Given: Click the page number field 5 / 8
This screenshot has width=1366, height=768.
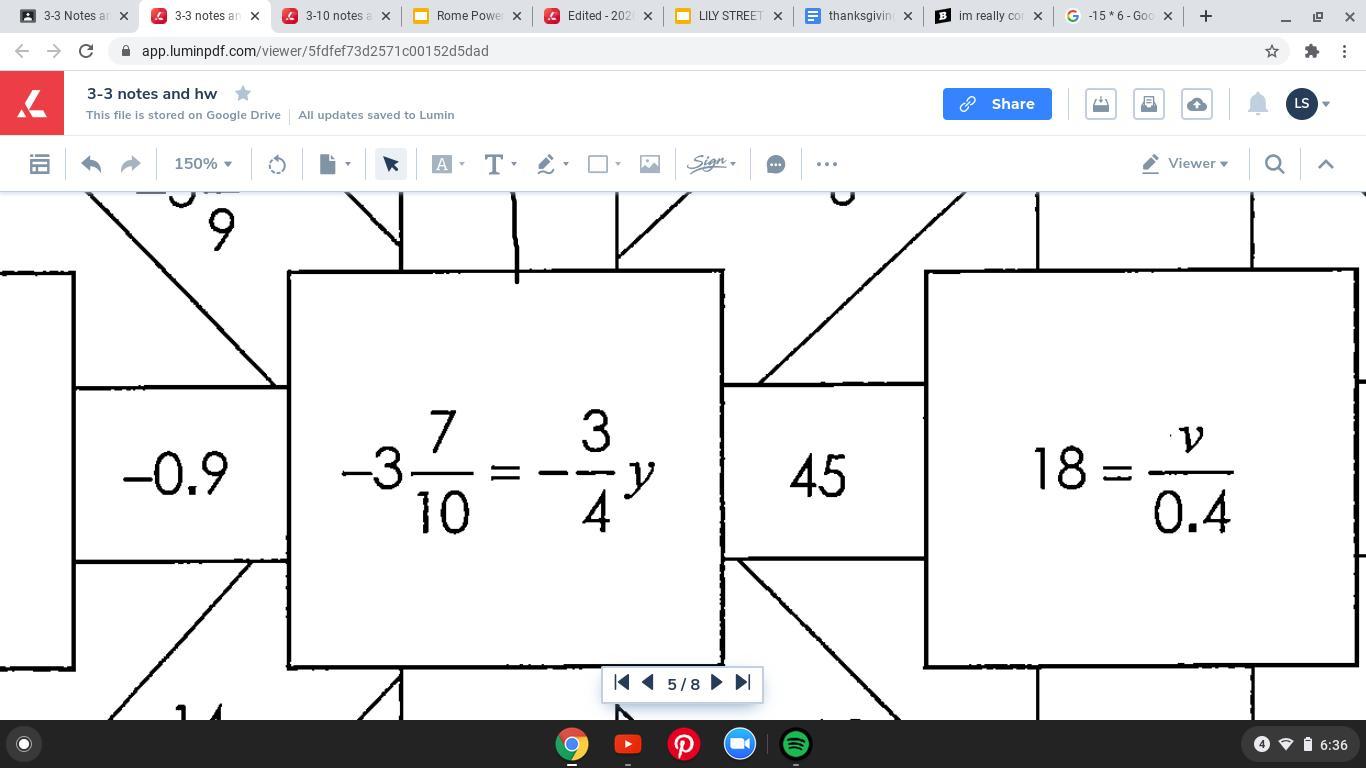Looking at the screenshot, I should point(683,684).
